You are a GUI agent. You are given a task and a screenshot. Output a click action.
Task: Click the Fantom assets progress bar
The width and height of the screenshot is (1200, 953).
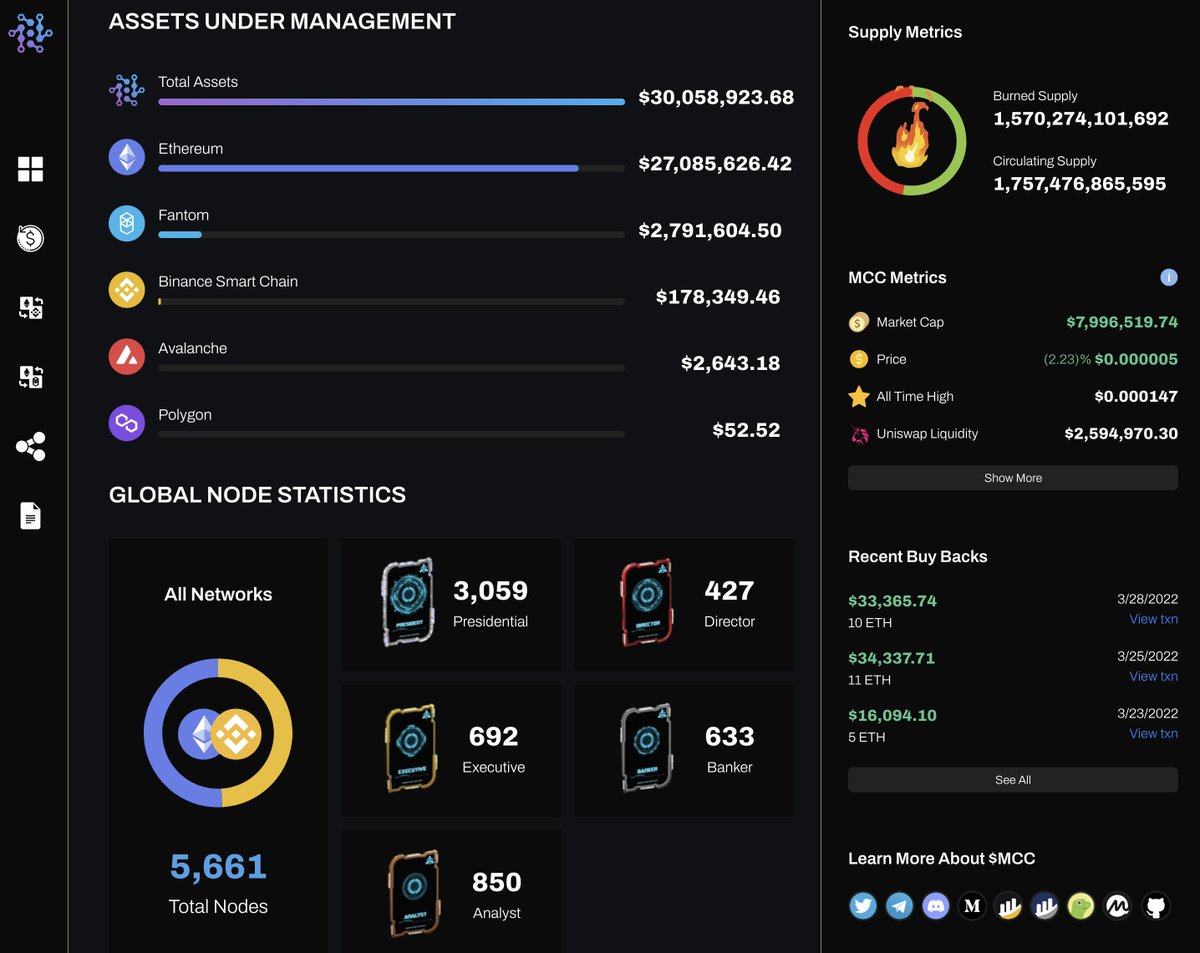tap(391, 234)
